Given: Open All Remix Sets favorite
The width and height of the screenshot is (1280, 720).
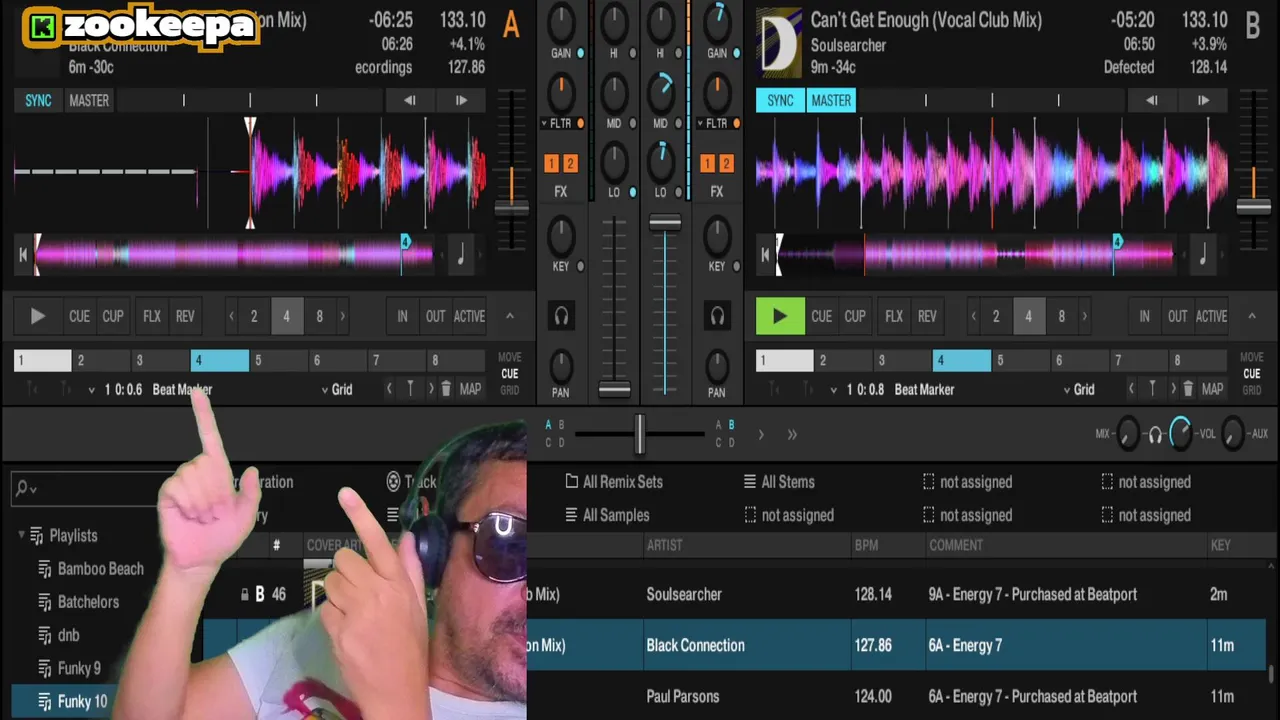Looking at the screenshot, I should pos(613,482).
